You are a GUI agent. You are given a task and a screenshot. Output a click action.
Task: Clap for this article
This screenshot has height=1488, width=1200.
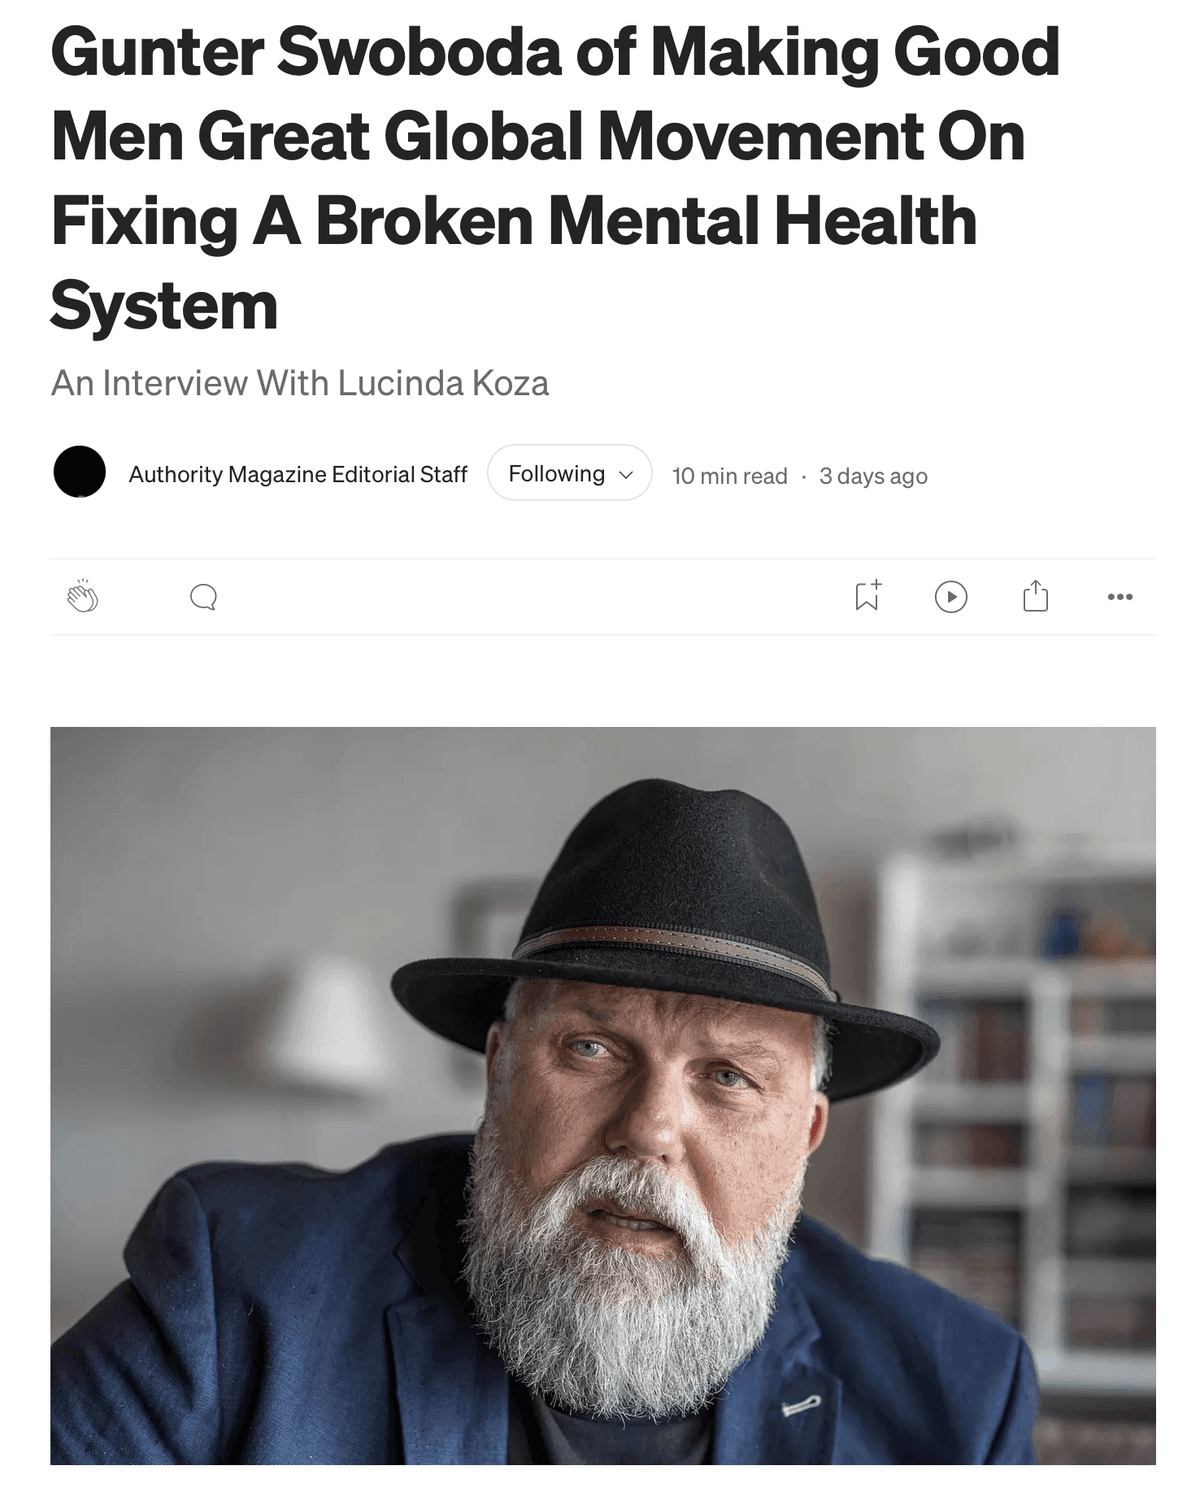coord(83,596)
